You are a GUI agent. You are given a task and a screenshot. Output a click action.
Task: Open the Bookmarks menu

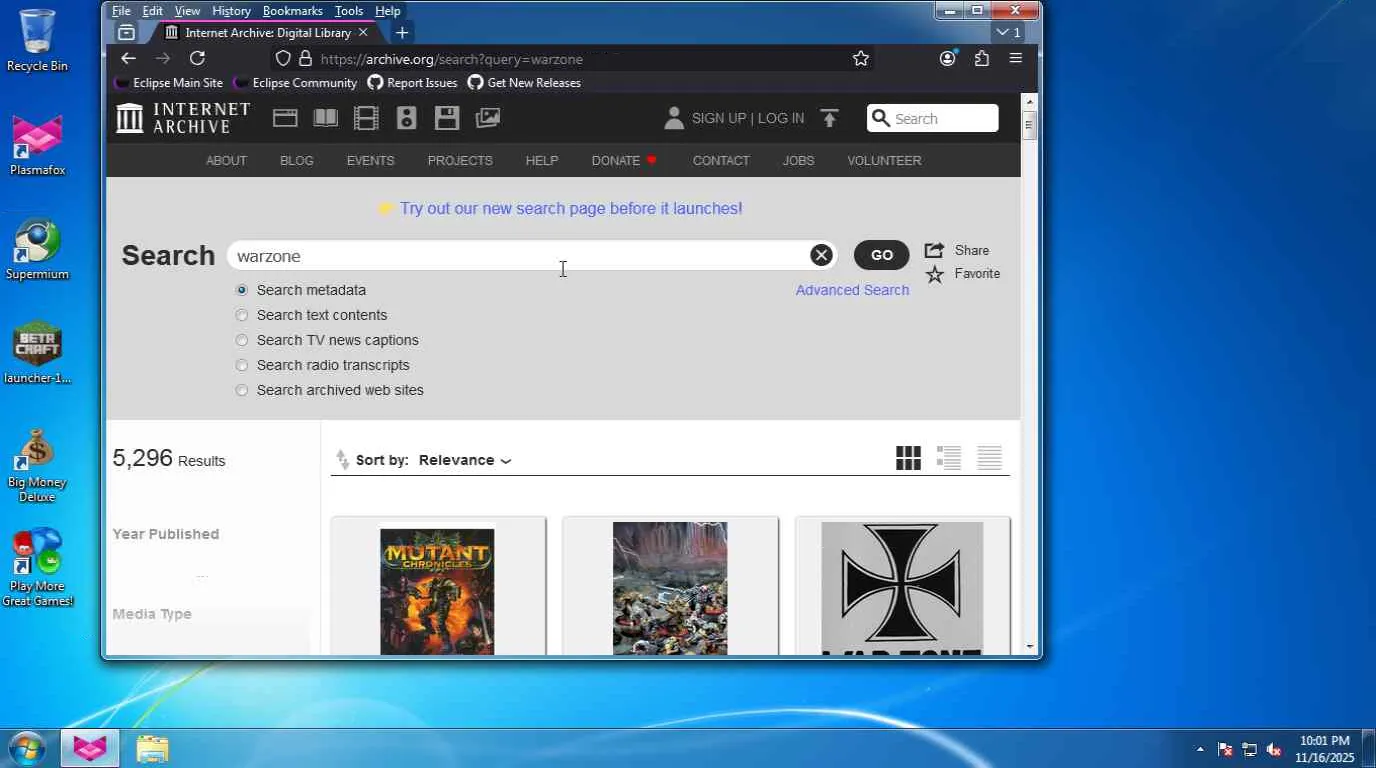coord(292,11)
